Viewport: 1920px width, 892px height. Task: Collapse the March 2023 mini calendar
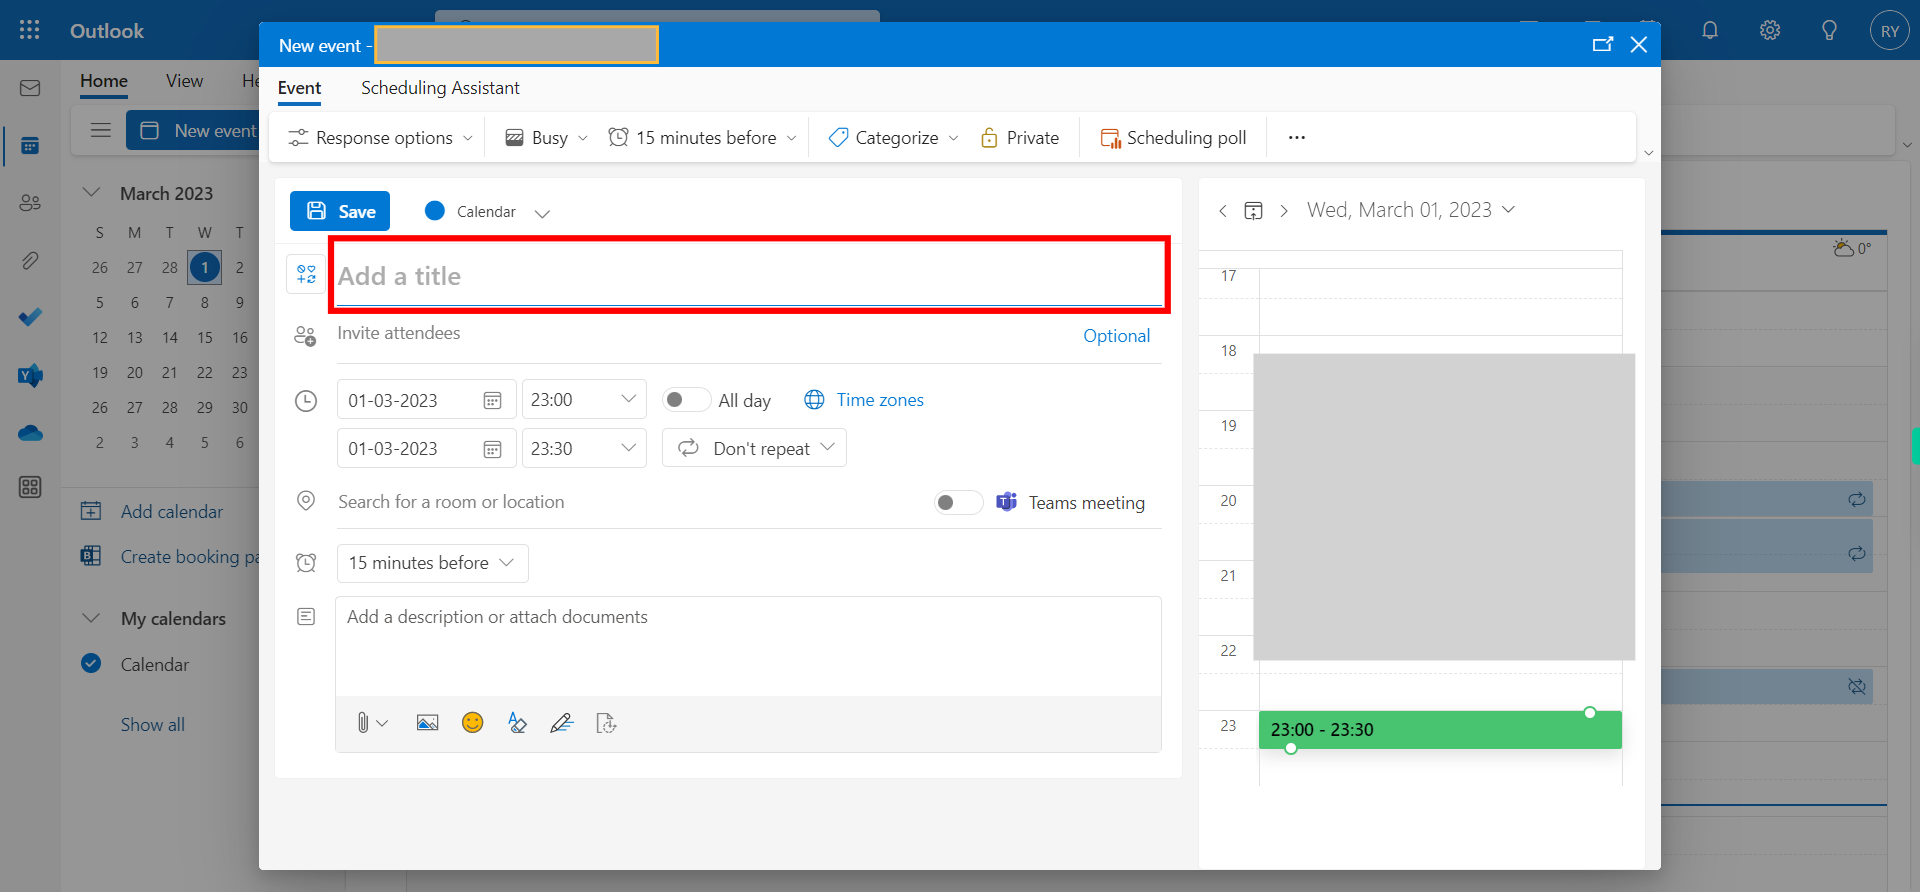[x=91, y=192]
